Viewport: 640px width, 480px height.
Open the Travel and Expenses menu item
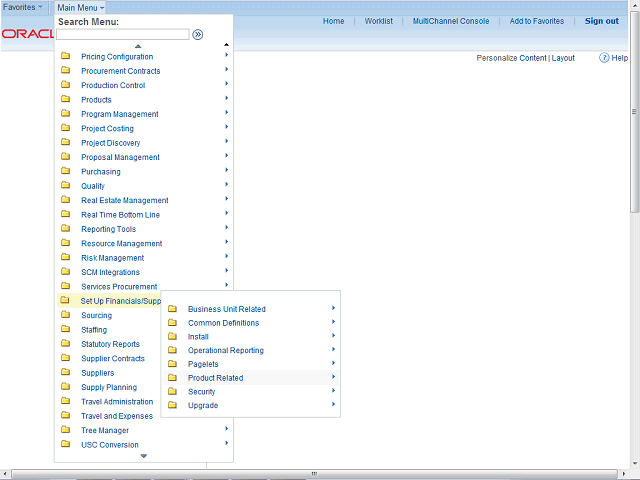coord(117,416)
